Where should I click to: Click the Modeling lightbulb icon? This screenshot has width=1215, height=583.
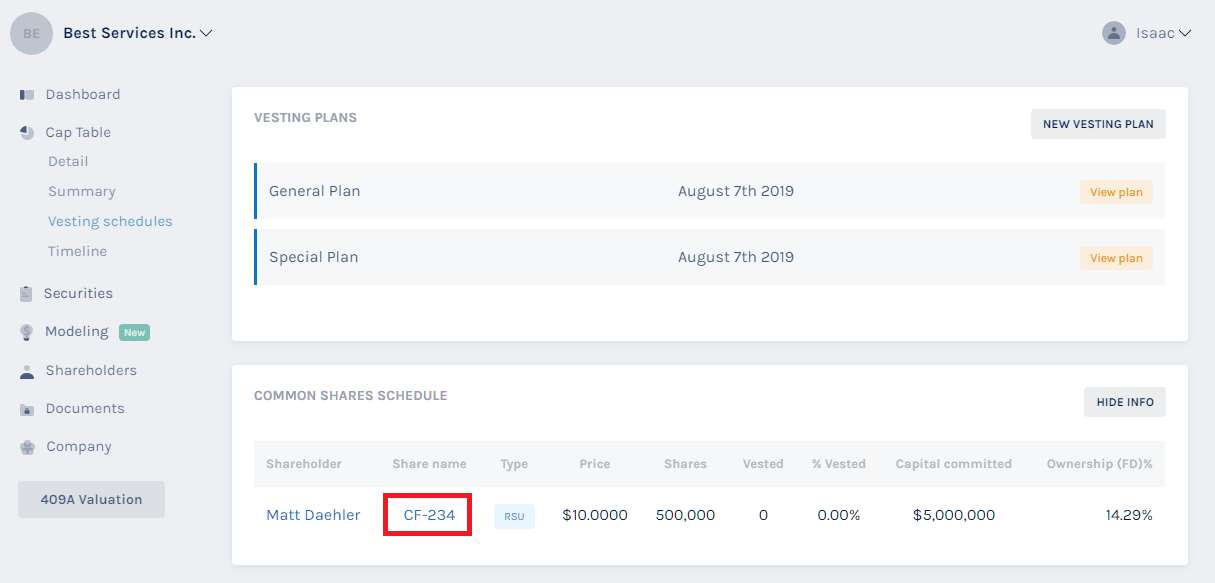click(x=27, y=332)
